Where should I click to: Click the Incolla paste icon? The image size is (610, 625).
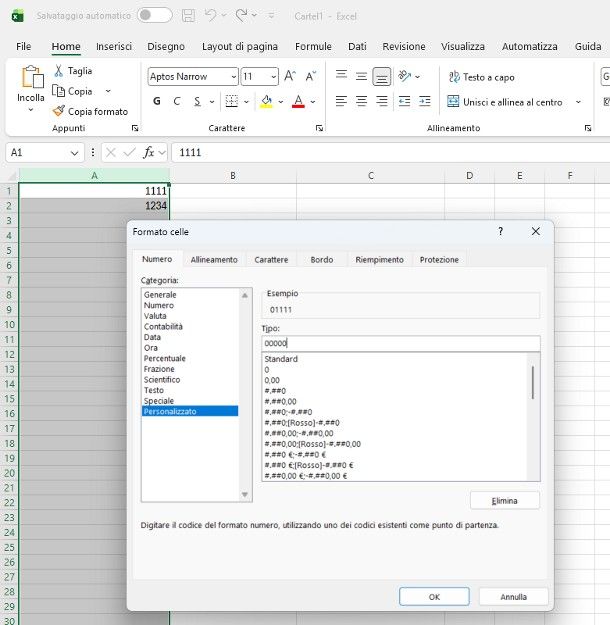32,77
